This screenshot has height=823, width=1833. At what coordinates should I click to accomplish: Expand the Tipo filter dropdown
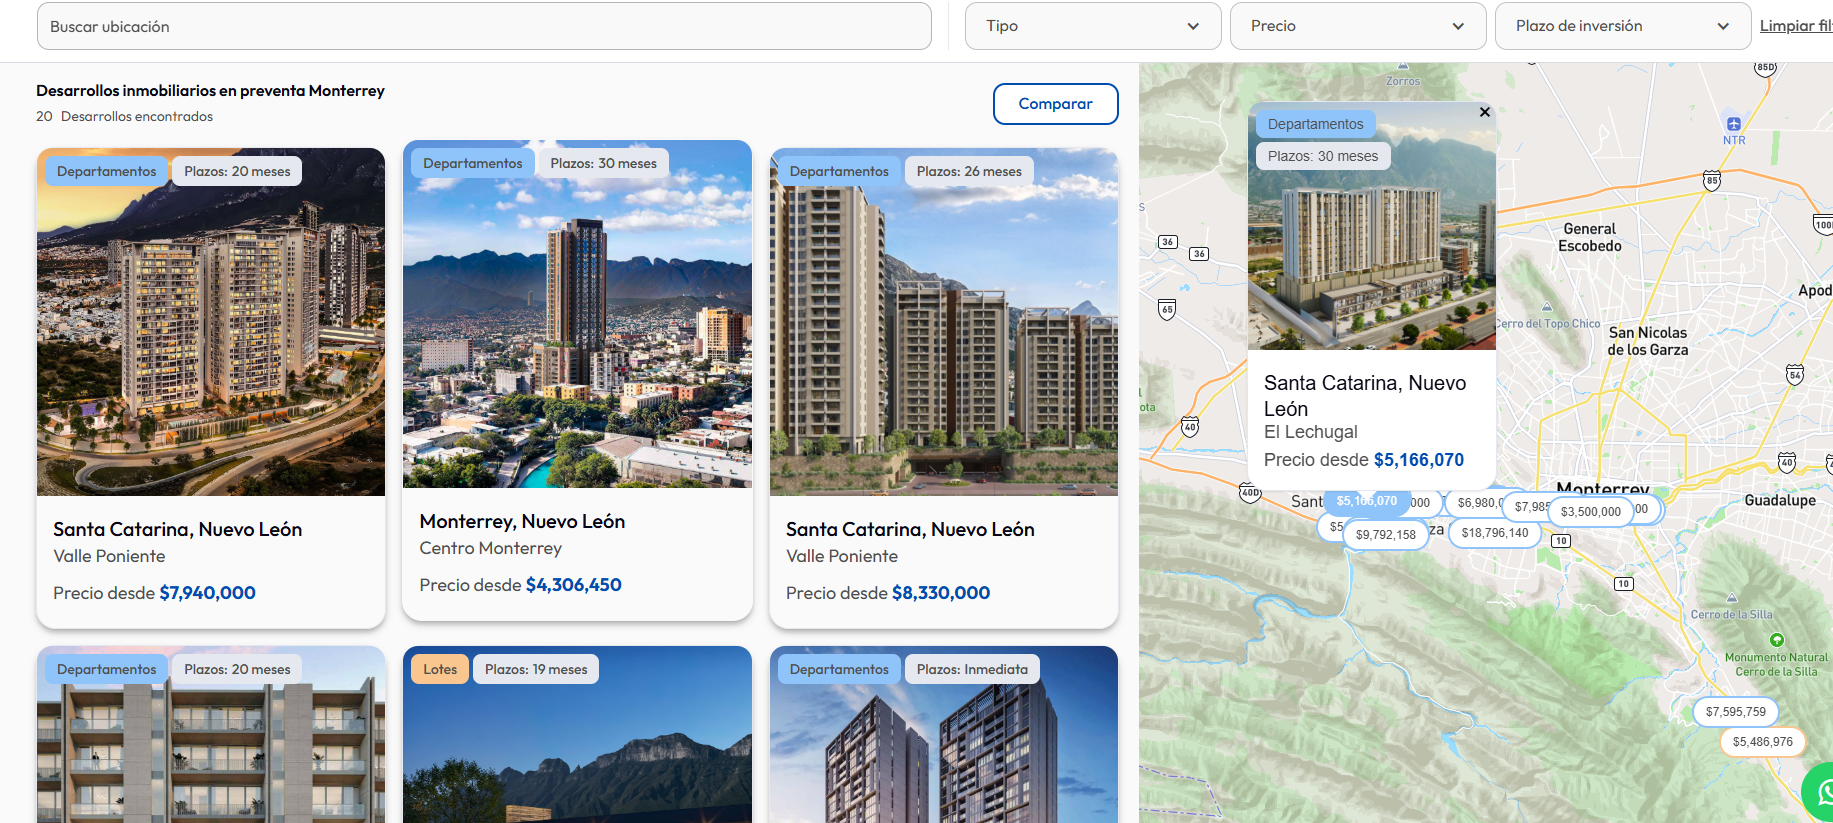[1092, 26]
